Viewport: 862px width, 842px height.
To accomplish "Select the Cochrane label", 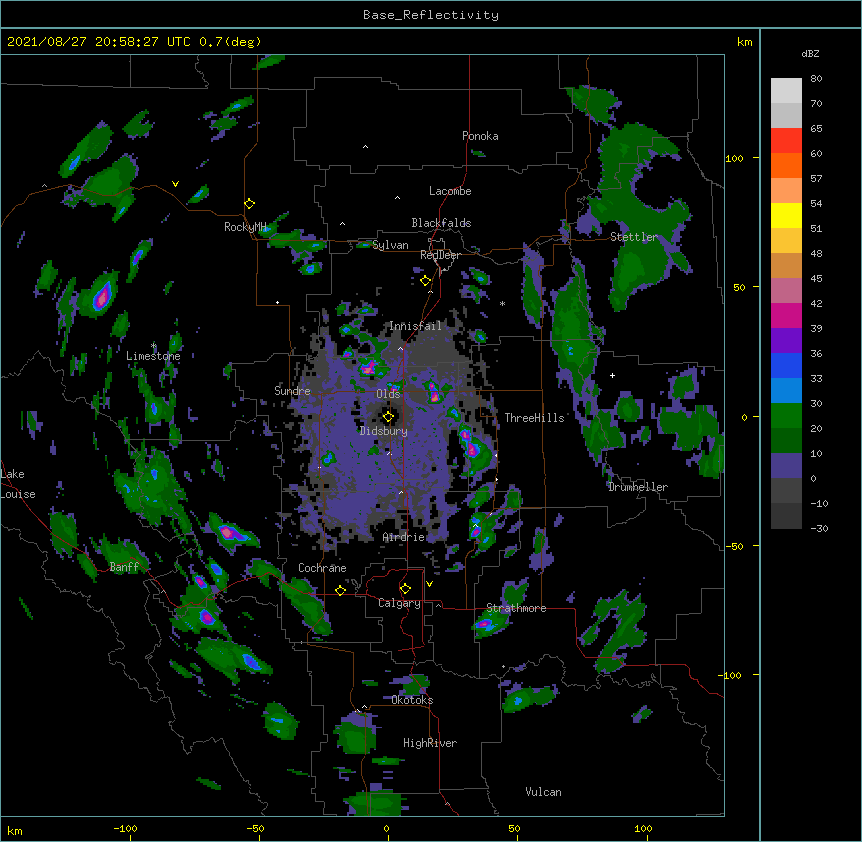I will (322, 568).
